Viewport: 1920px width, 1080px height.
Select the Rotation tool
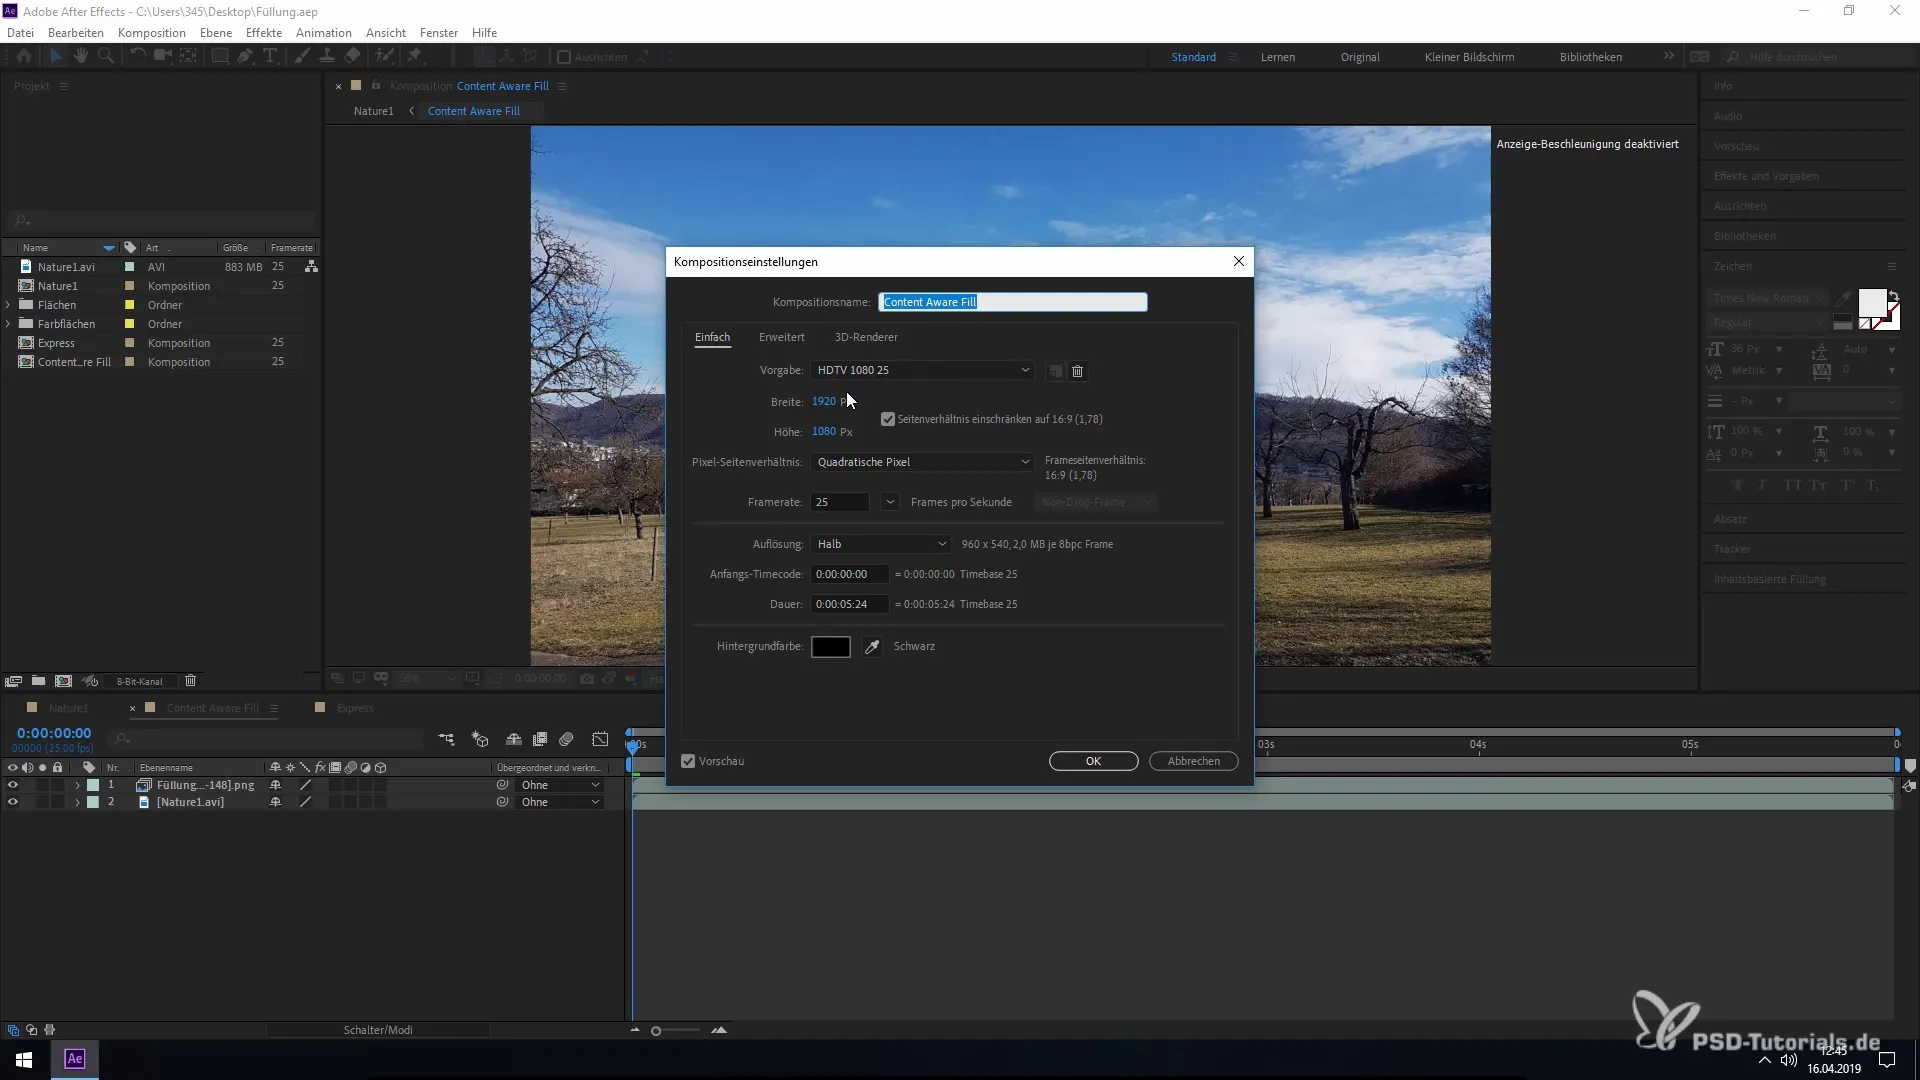tap(137, 57)
